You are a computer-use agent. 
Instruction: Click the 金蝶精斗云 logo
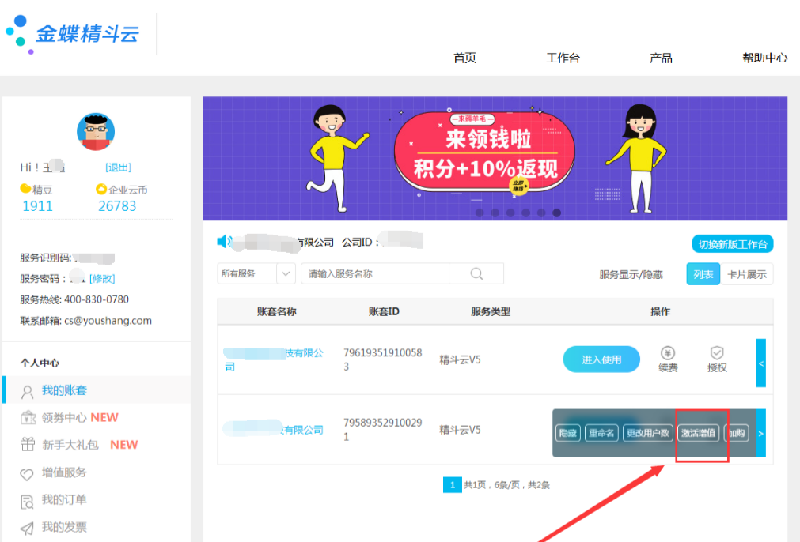pos(73,34)
